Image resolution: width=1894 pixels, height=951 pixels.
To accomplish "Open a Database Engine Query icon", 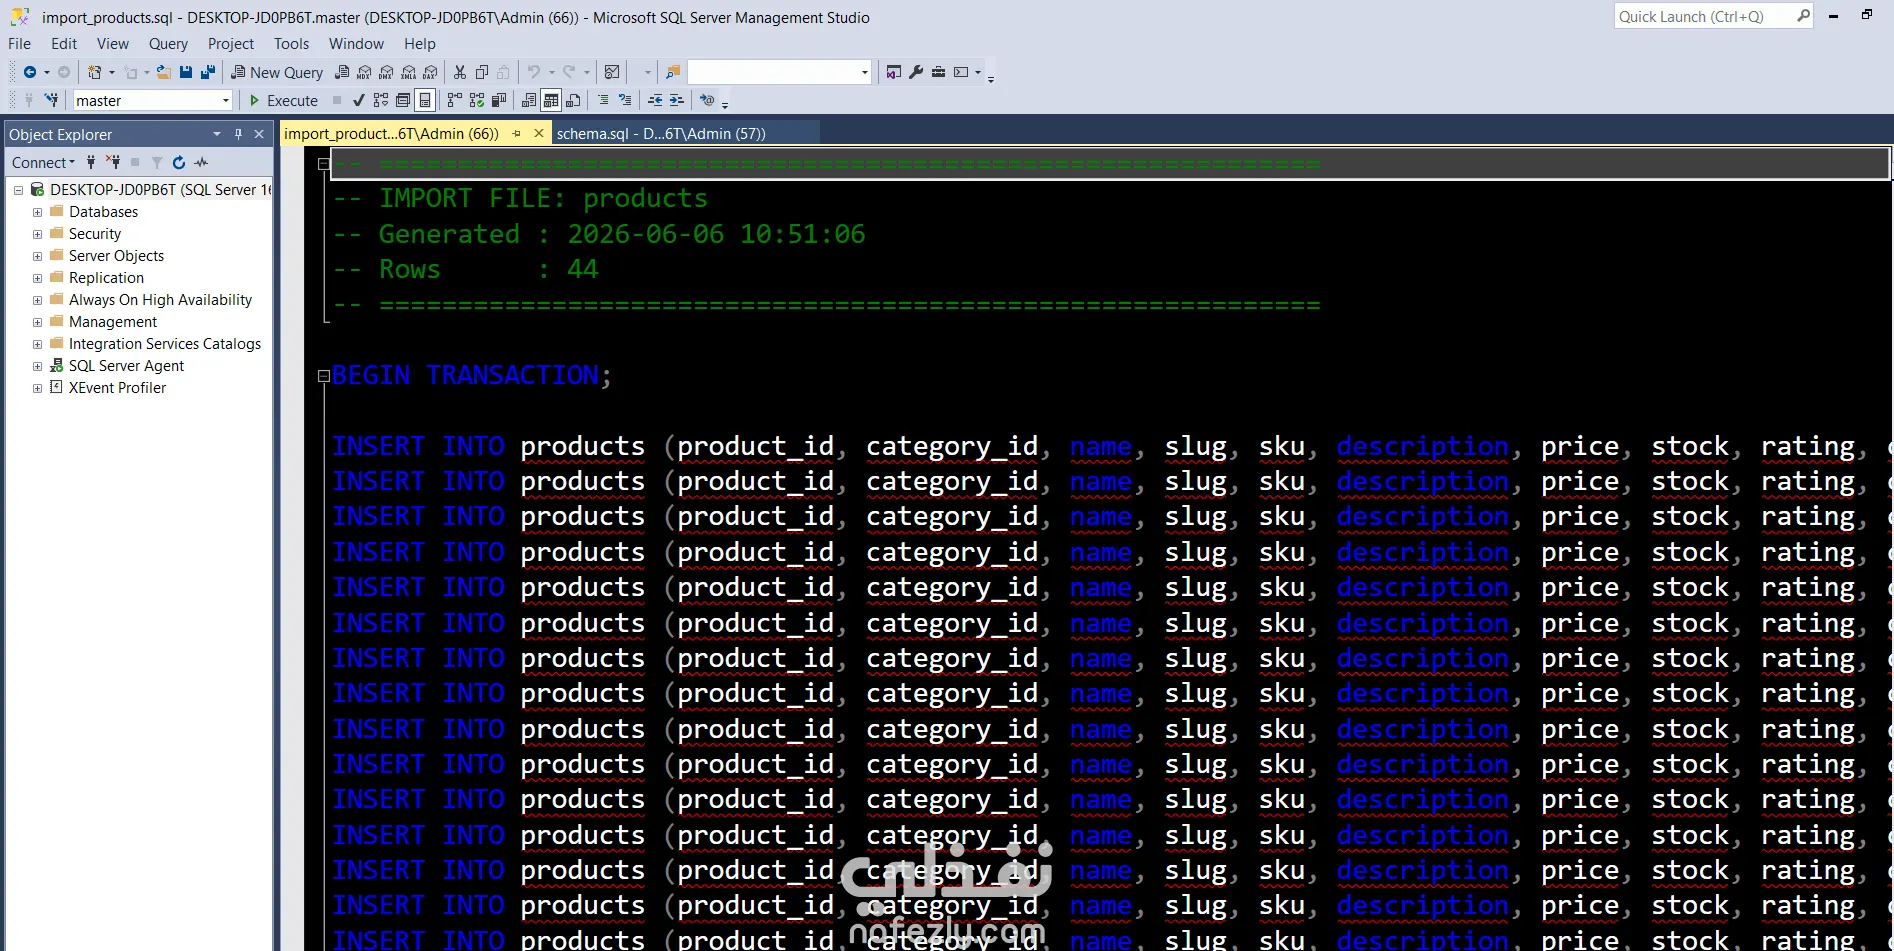I will (342, 72).
